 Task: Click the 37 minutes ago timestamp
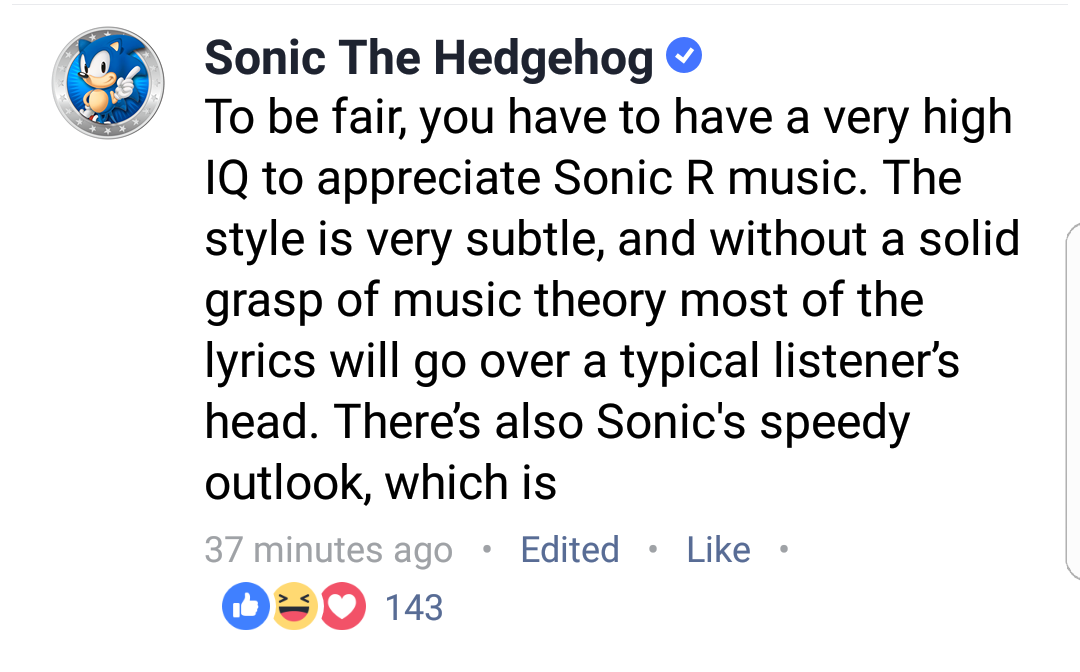(328, 550)
